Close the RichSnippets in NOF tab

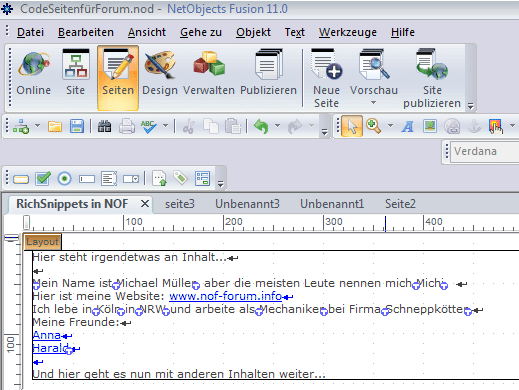coord(145,203)
